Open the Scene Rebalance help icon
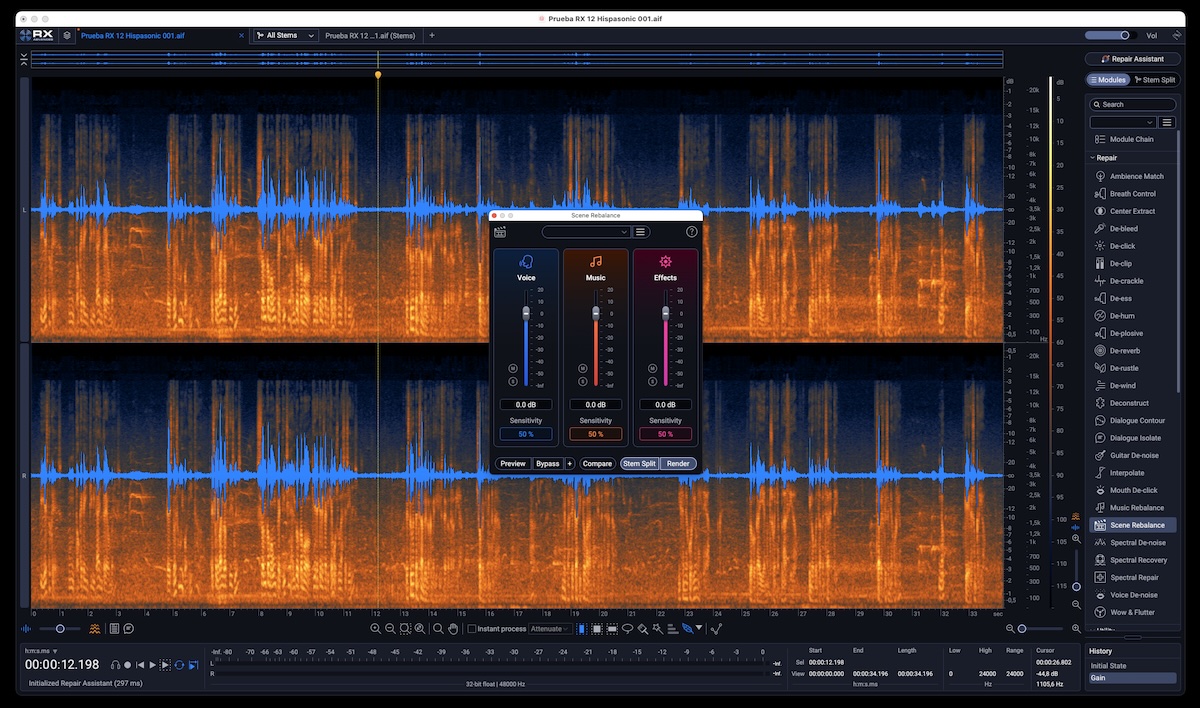 691,232
